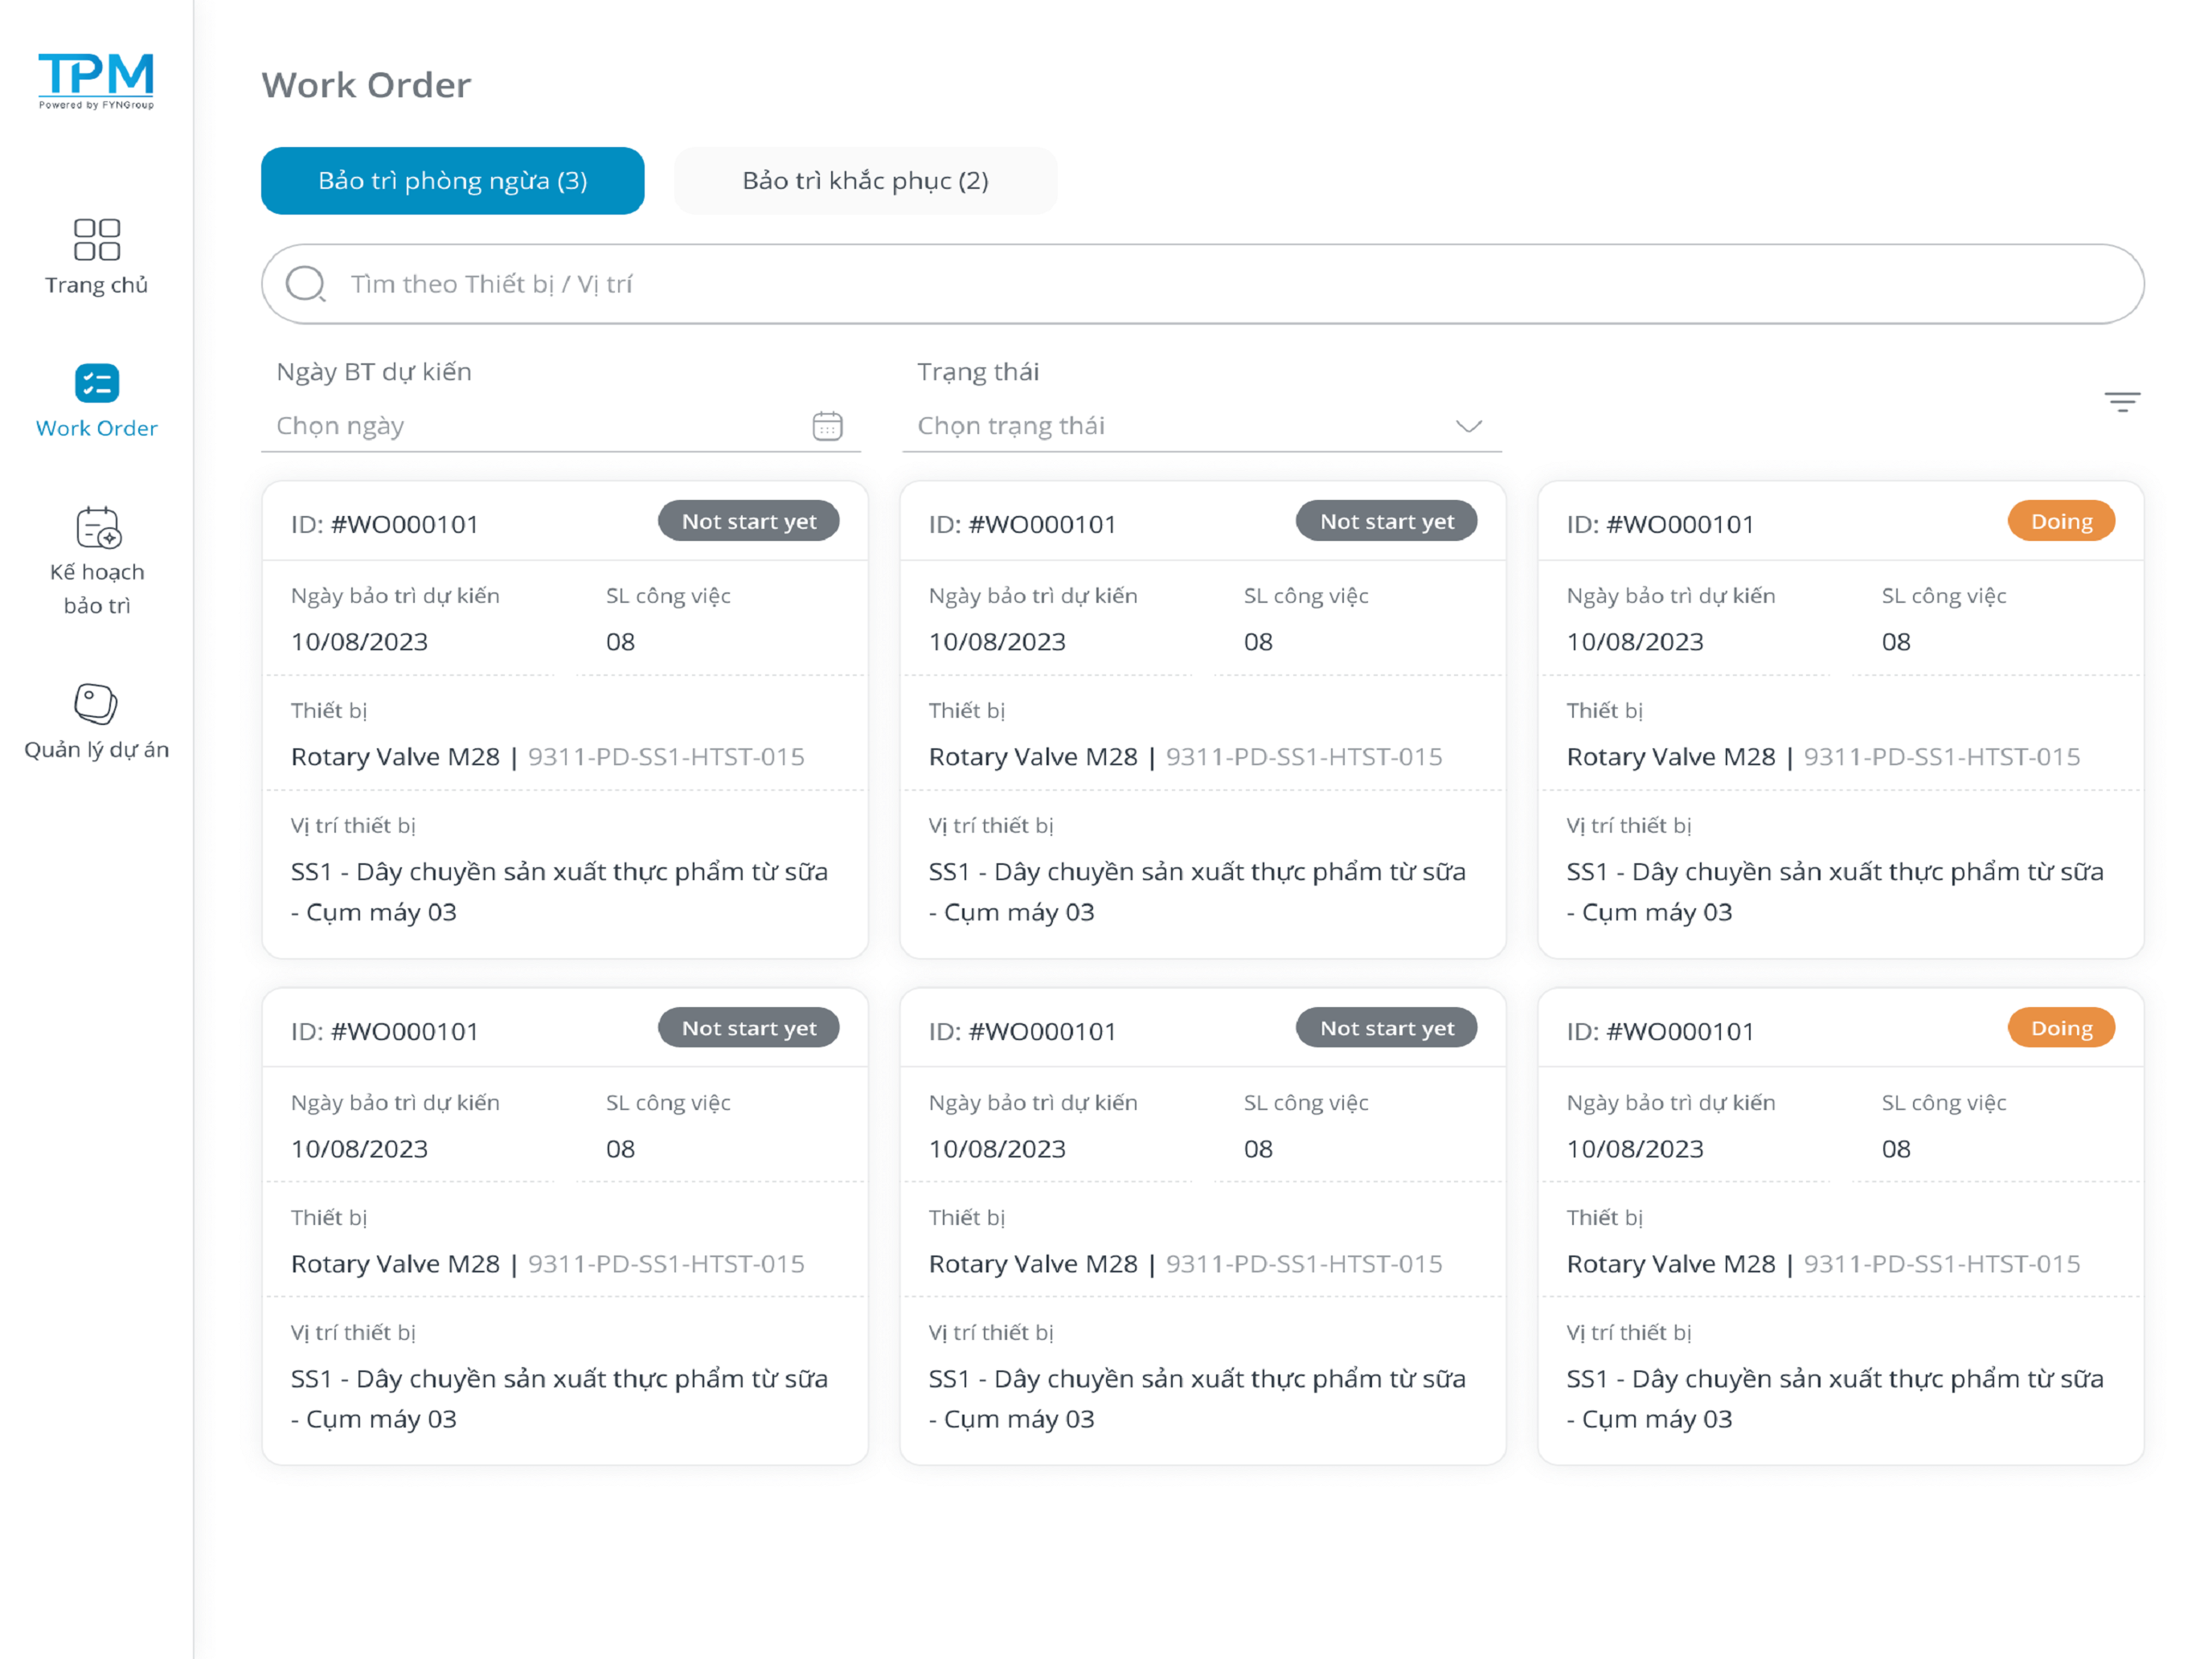Click Not start yet badge on top-middle card
This screenshot has height=1659, width=2212.
[1387, 521]
